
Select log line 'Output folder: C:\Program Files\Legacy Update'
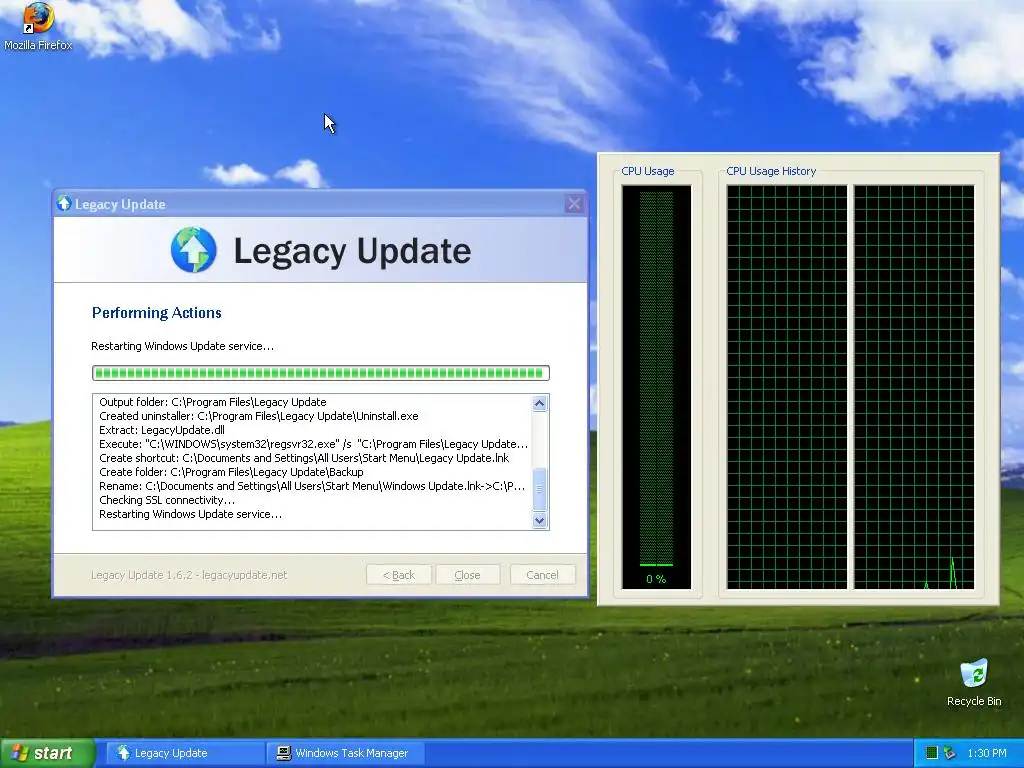(213, 402)
